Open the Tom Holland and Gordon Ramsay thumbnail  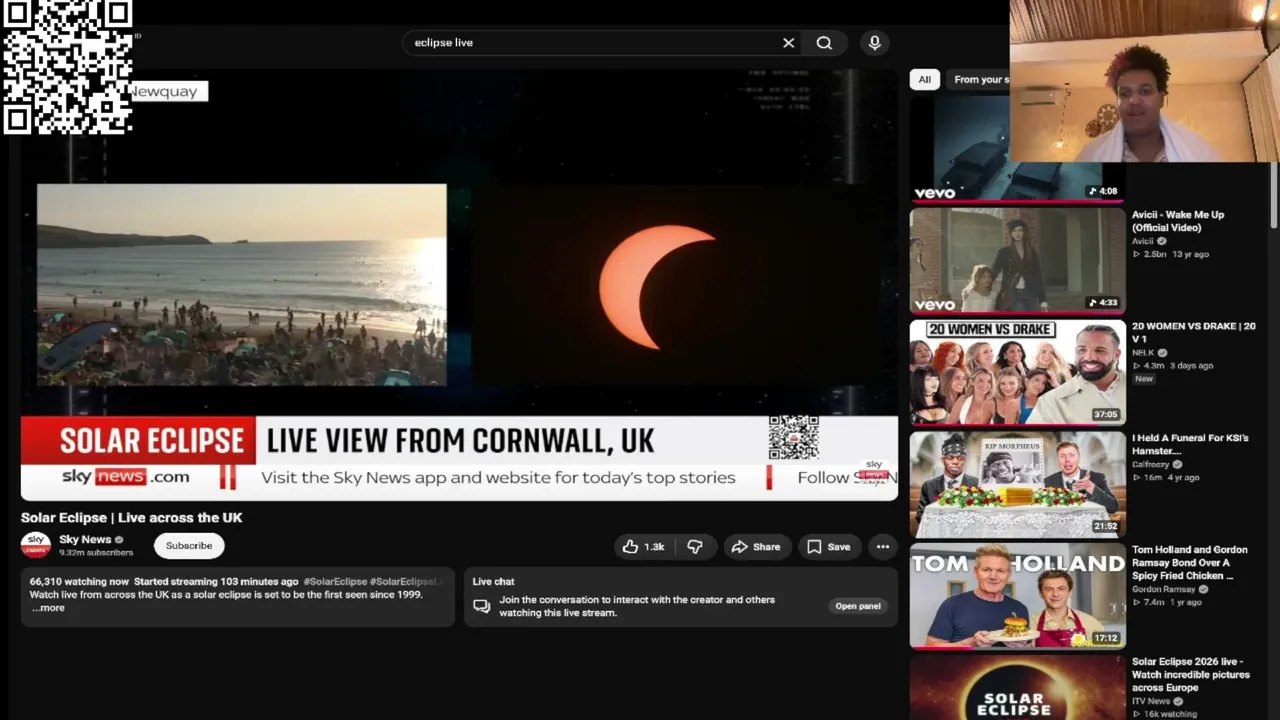[1017, 596]
